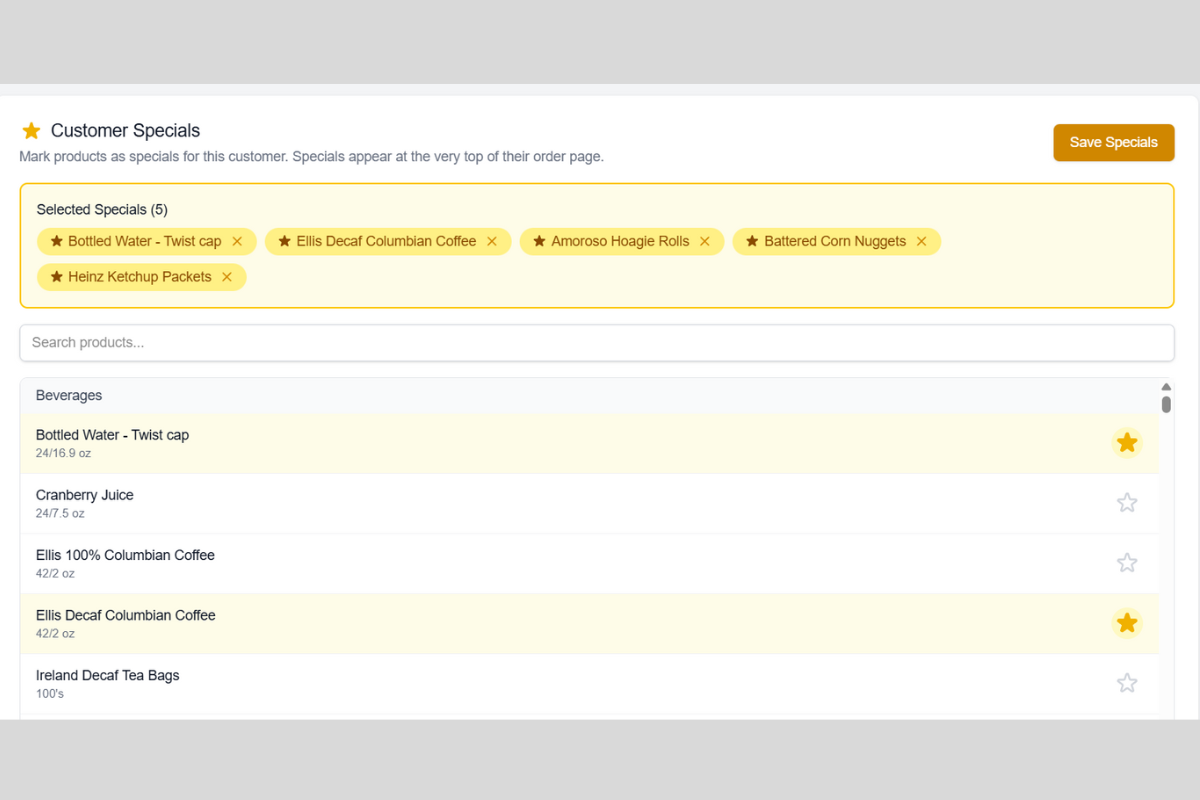Remove Amoroso Hoagie Rolls from specials

[x=705, y=241]
